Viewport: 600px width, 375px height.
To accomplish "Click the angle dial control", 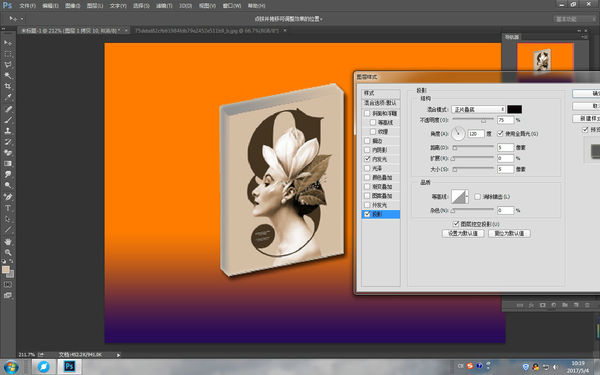I will tap(458, 134).
